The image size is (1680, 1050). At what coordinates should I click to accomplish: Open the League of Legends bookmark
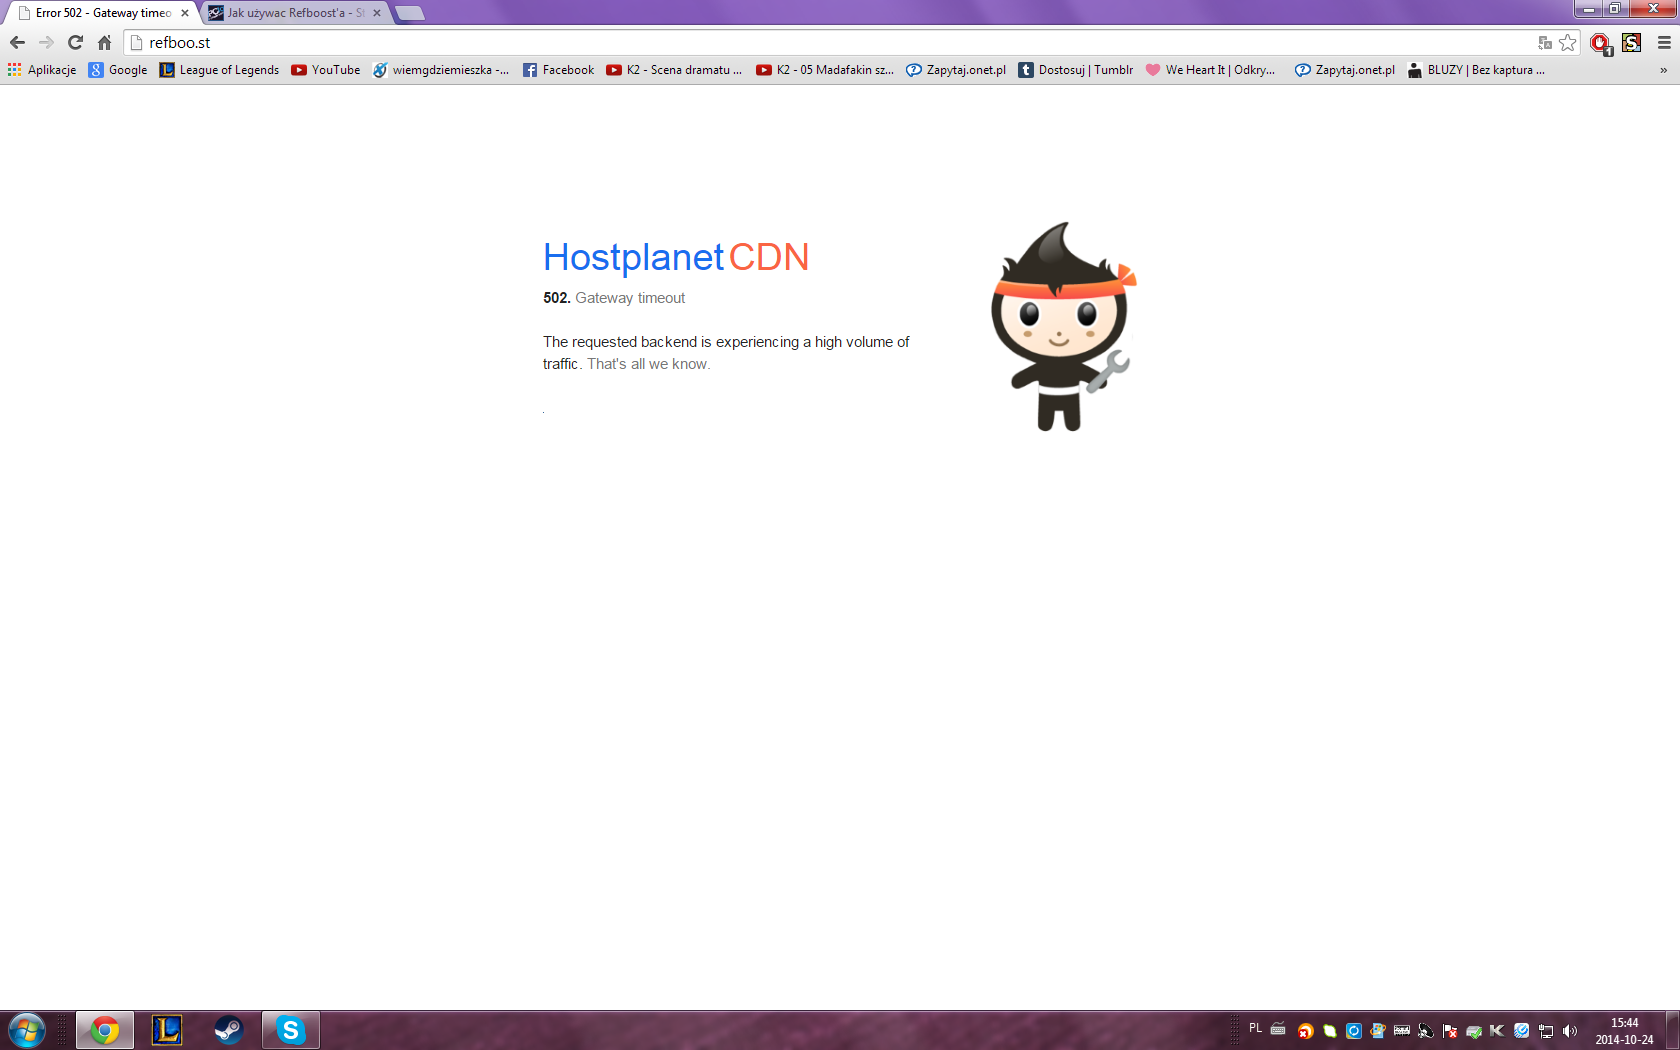point(219,70)
